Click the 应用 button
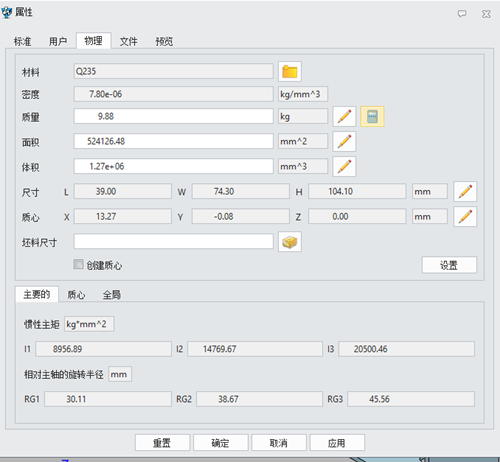The image size is (500, 462). click(337, 443)
